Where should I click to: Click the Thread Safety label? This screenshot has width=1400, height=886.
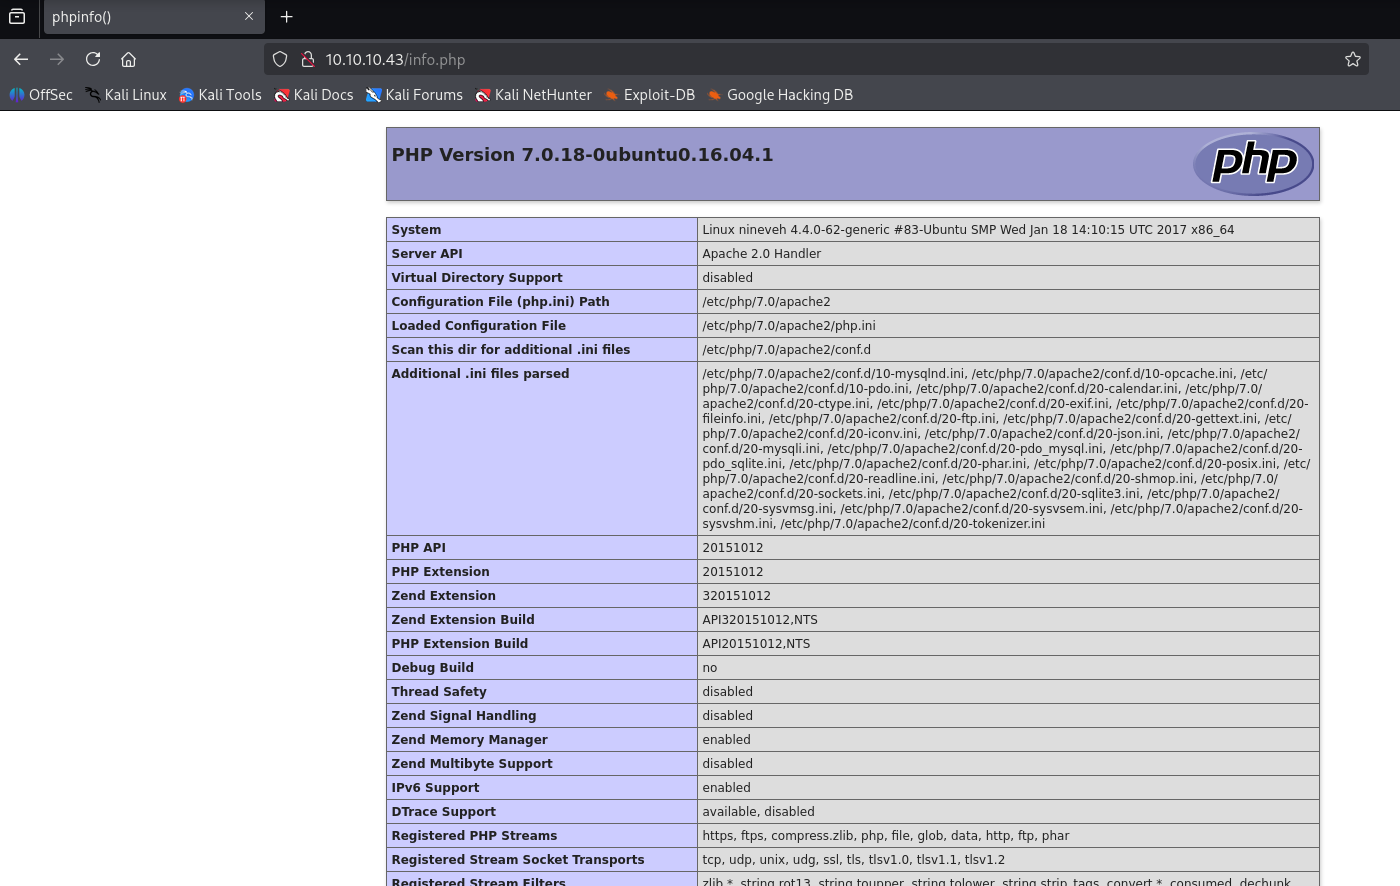click(439, 692)
